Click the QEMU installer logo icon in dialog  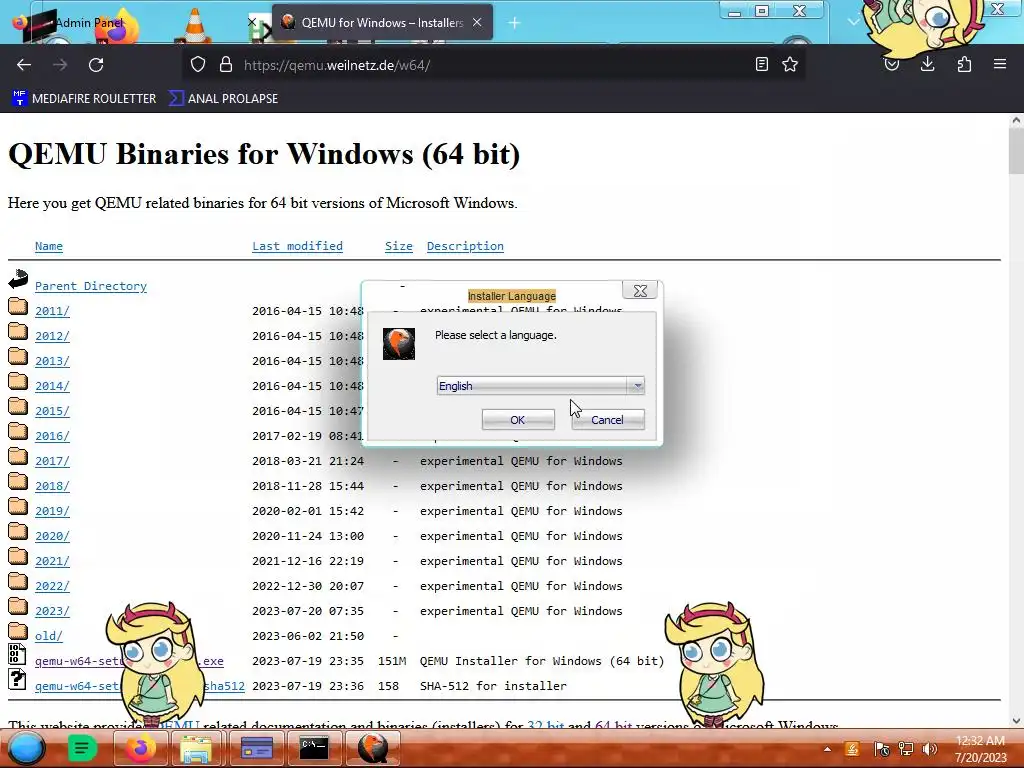pos(399,344)
